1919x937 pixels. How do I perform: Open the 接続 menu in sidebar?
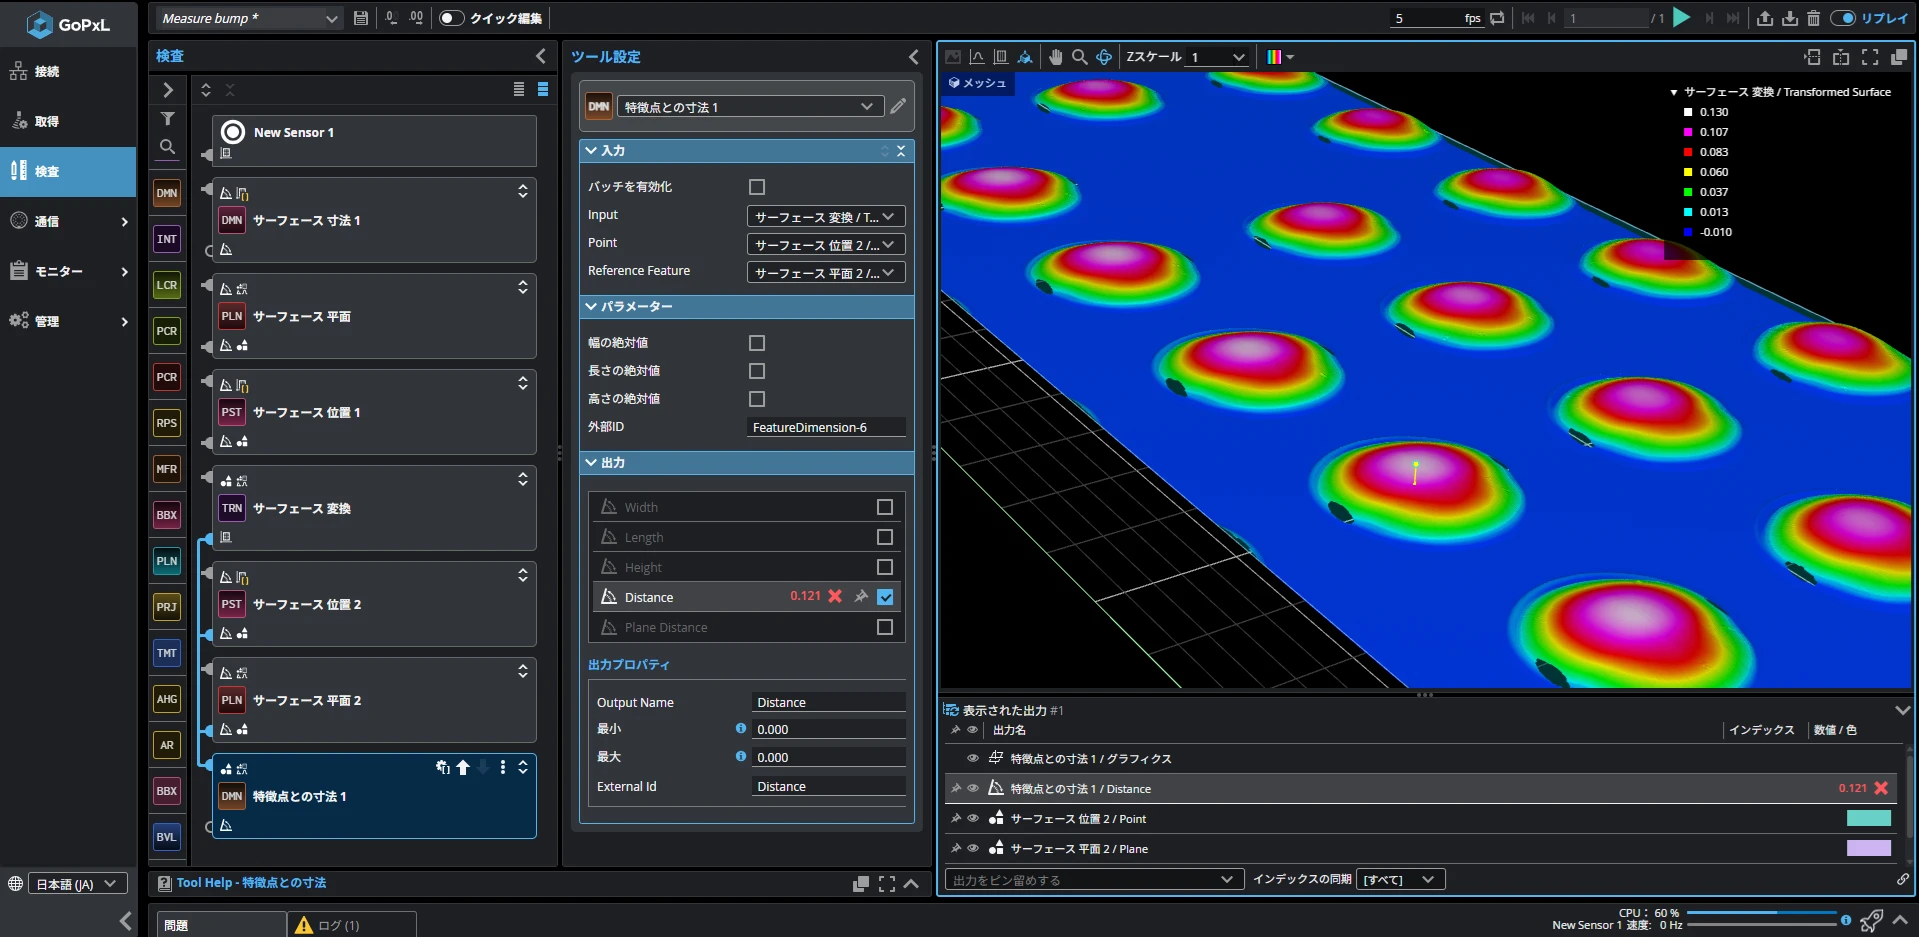click(47, 71)
